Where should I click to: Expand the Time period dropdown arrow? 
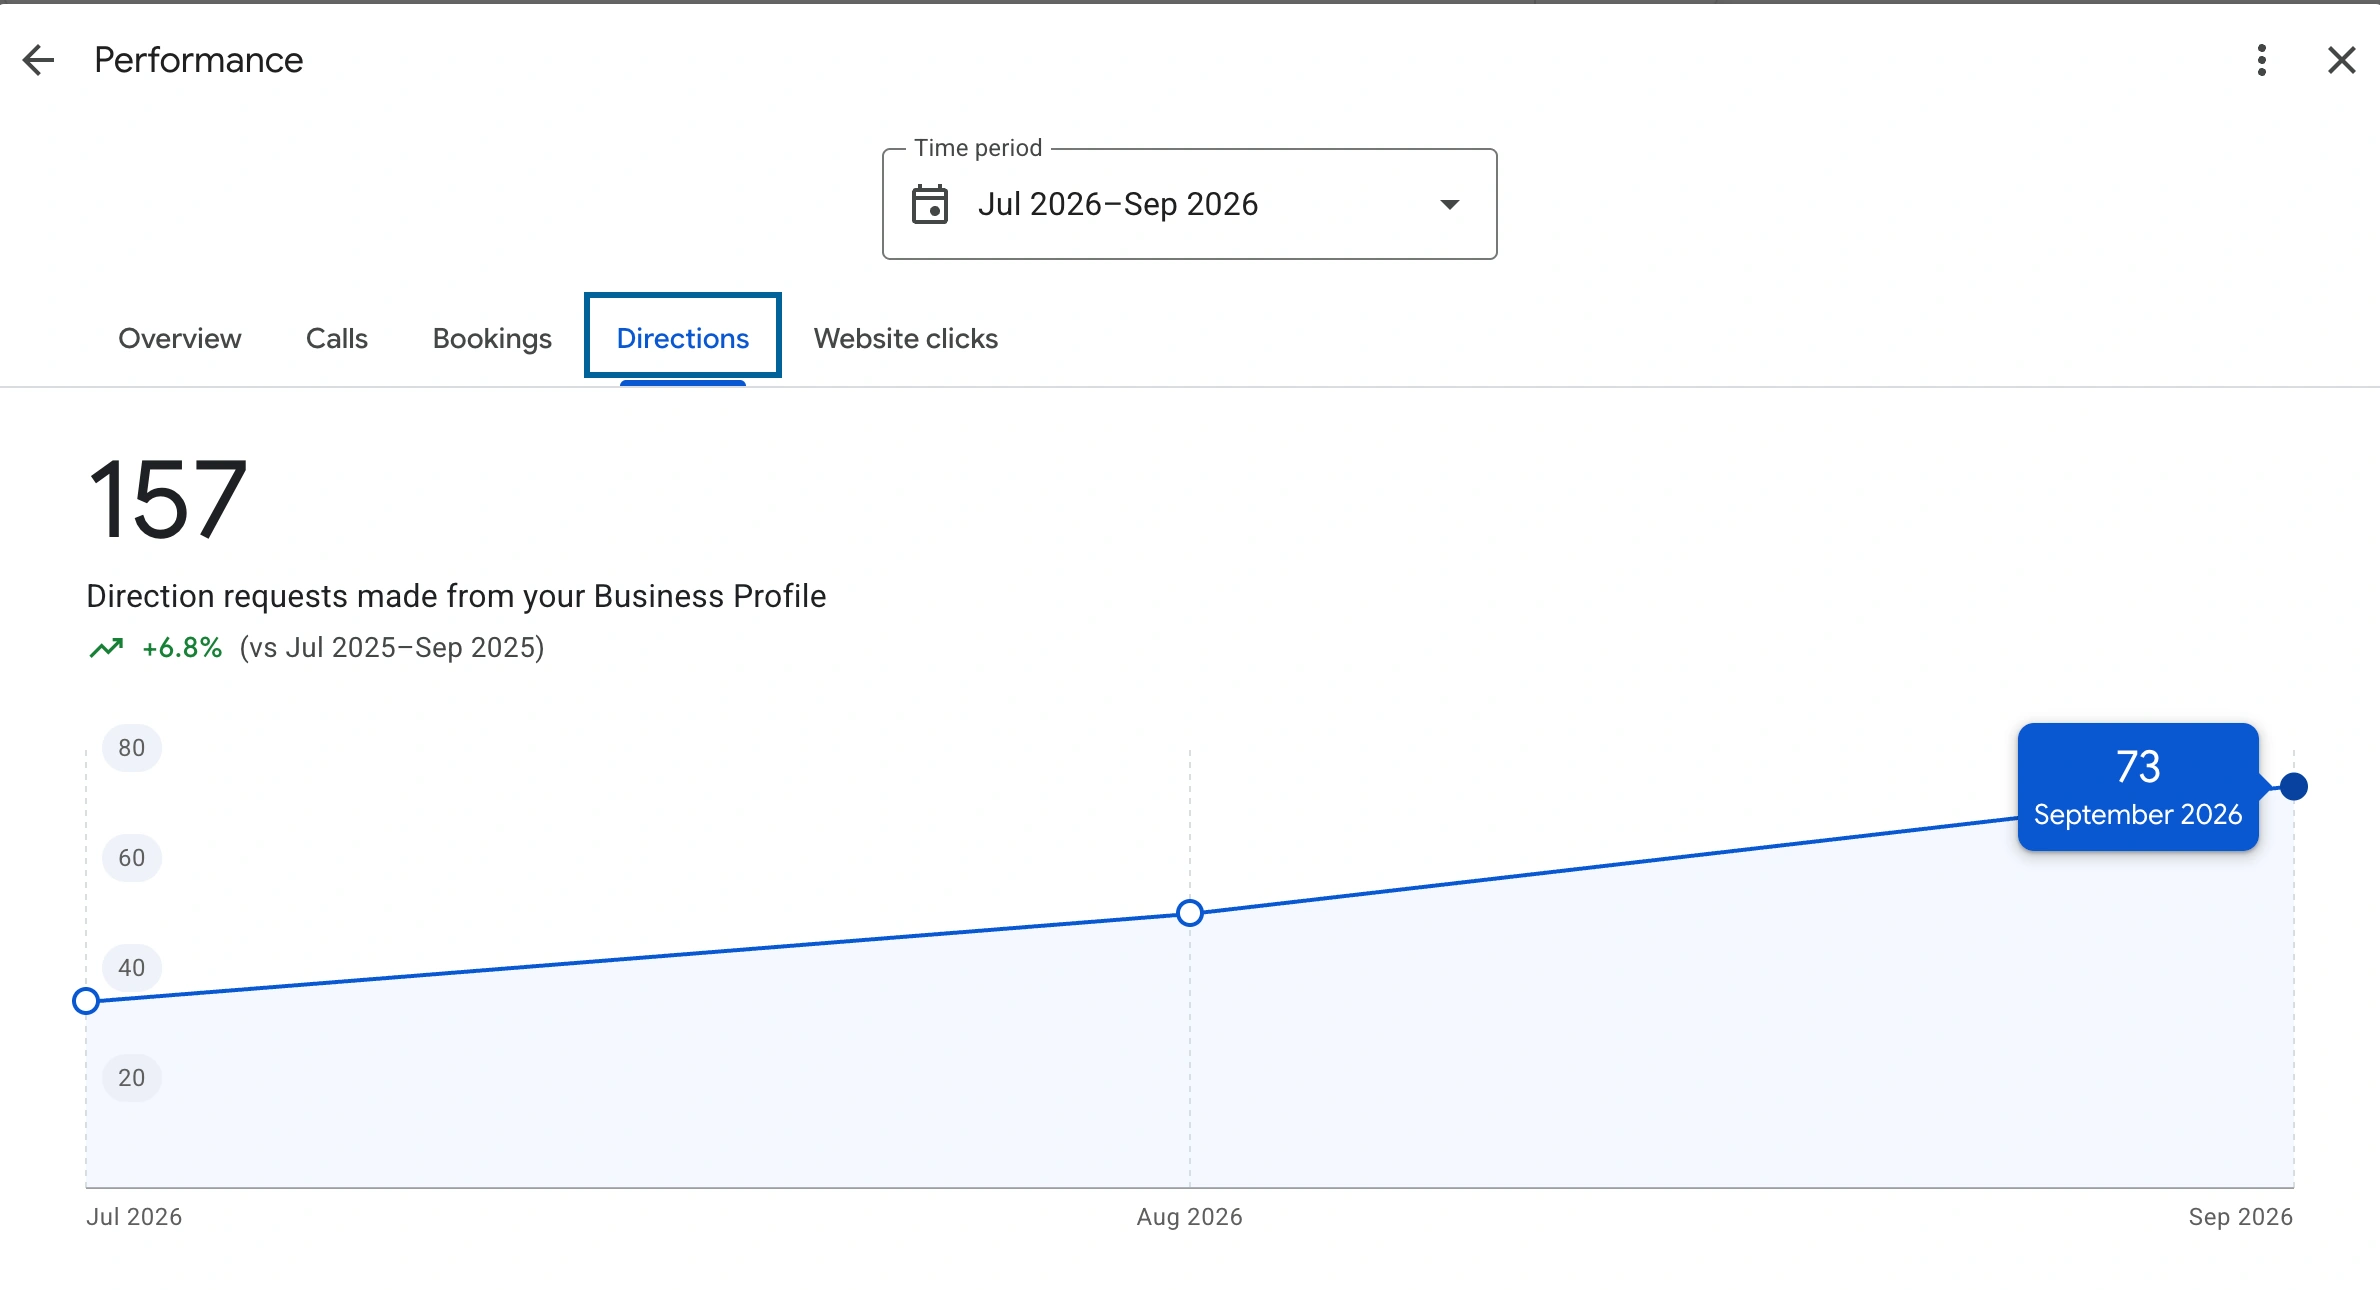(1449, 204)
